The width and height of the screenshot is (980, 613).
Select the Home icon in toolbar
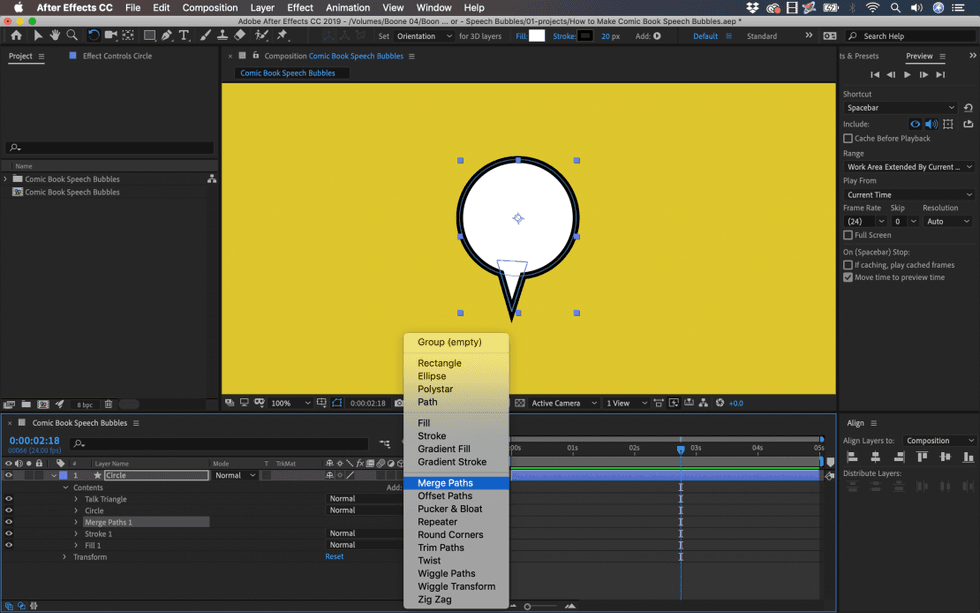pos(16,36)
